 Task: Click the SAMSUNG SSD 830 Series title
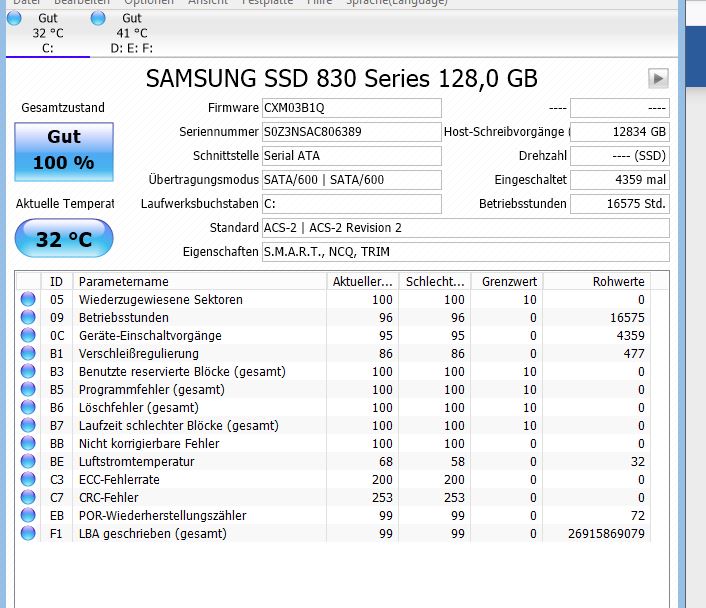pyautogui.click(x=342, y=79)
